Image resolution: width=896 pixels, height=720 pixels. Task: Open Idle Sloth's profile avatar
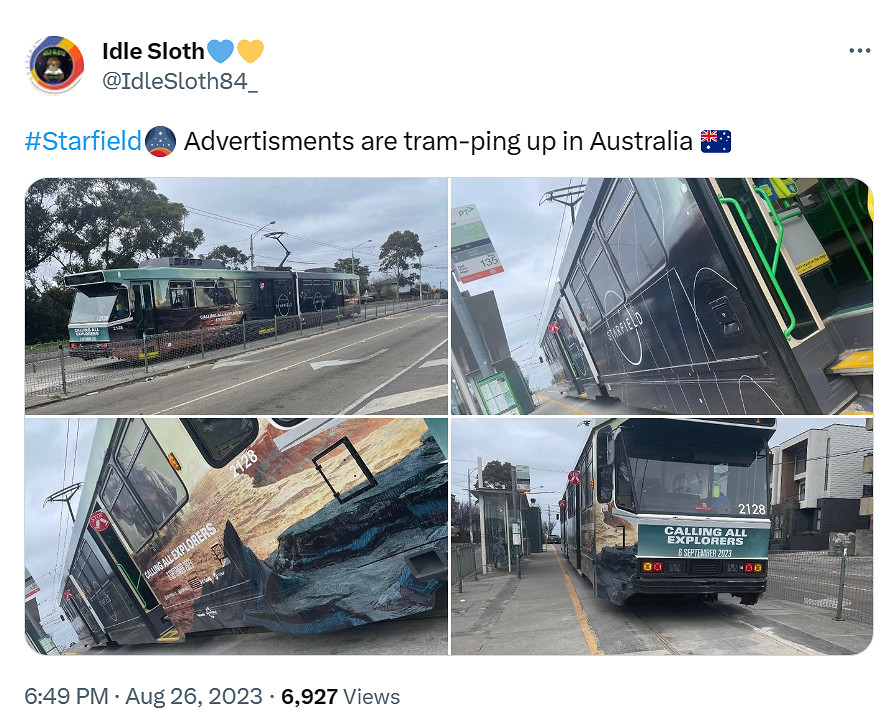[55, 65]
